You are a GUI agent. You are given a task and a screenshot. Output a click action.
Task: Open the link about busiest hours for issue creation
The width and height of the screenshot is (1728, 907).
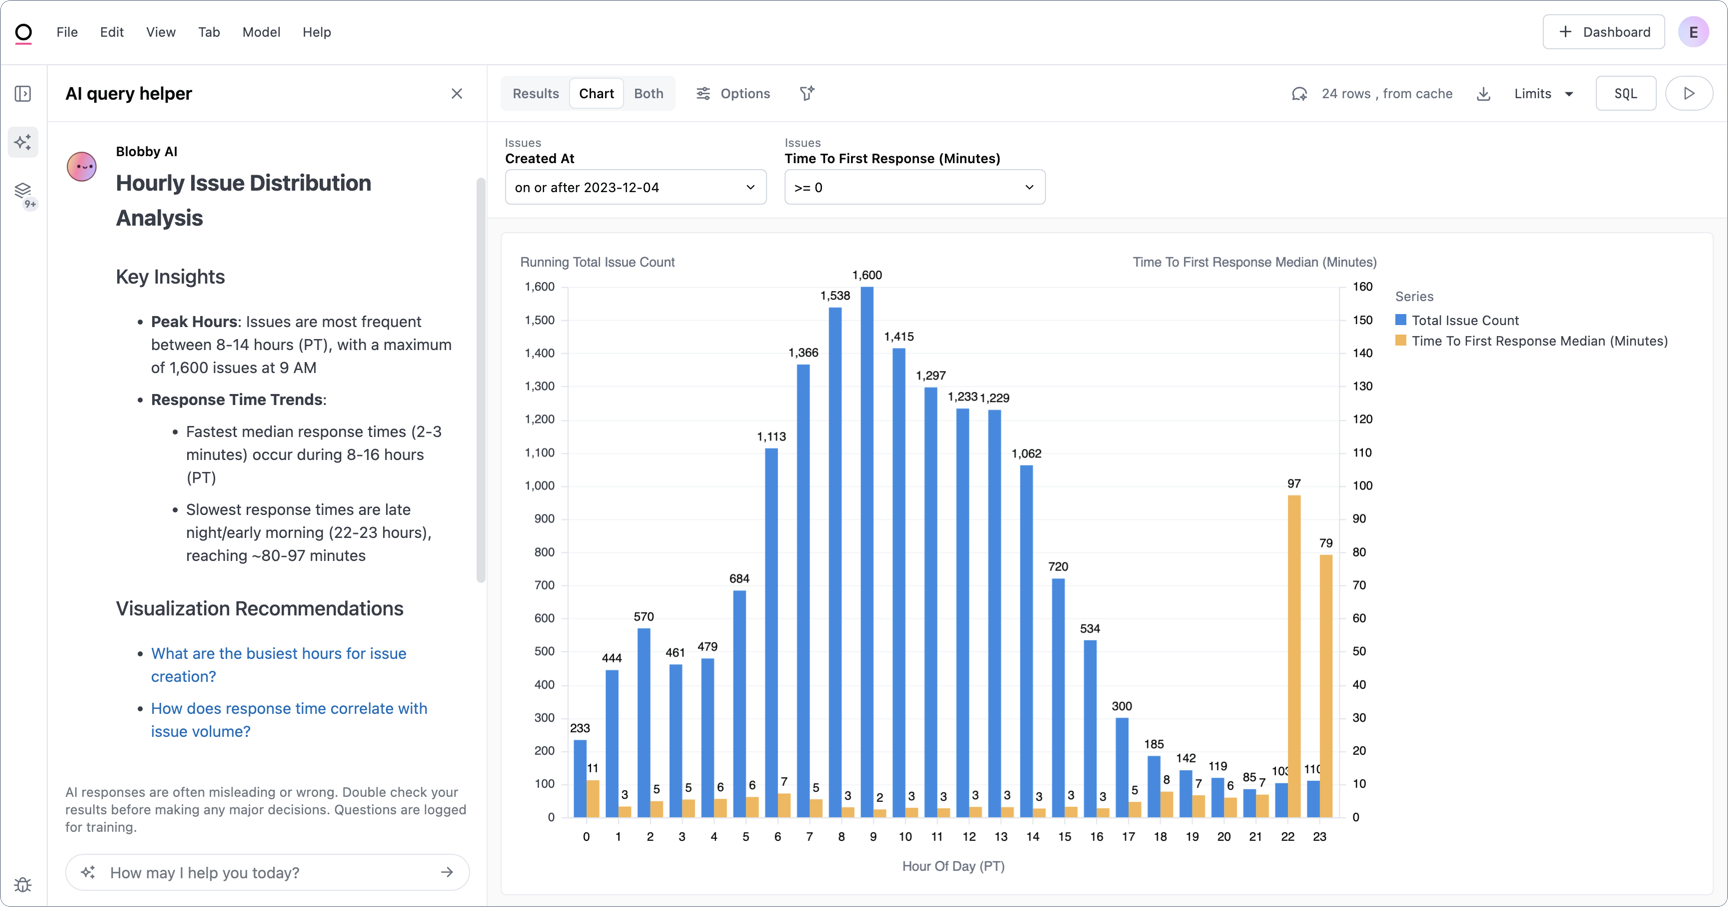tap(278, 664)
